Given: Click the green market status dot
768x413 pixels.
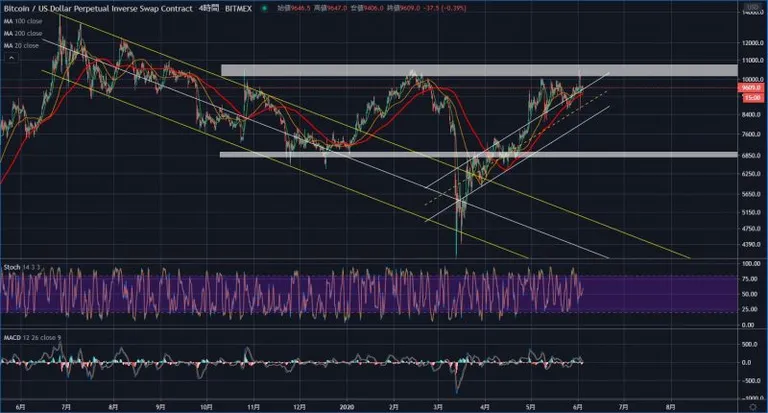Looking at the screenshot, I should pos(264,8).
